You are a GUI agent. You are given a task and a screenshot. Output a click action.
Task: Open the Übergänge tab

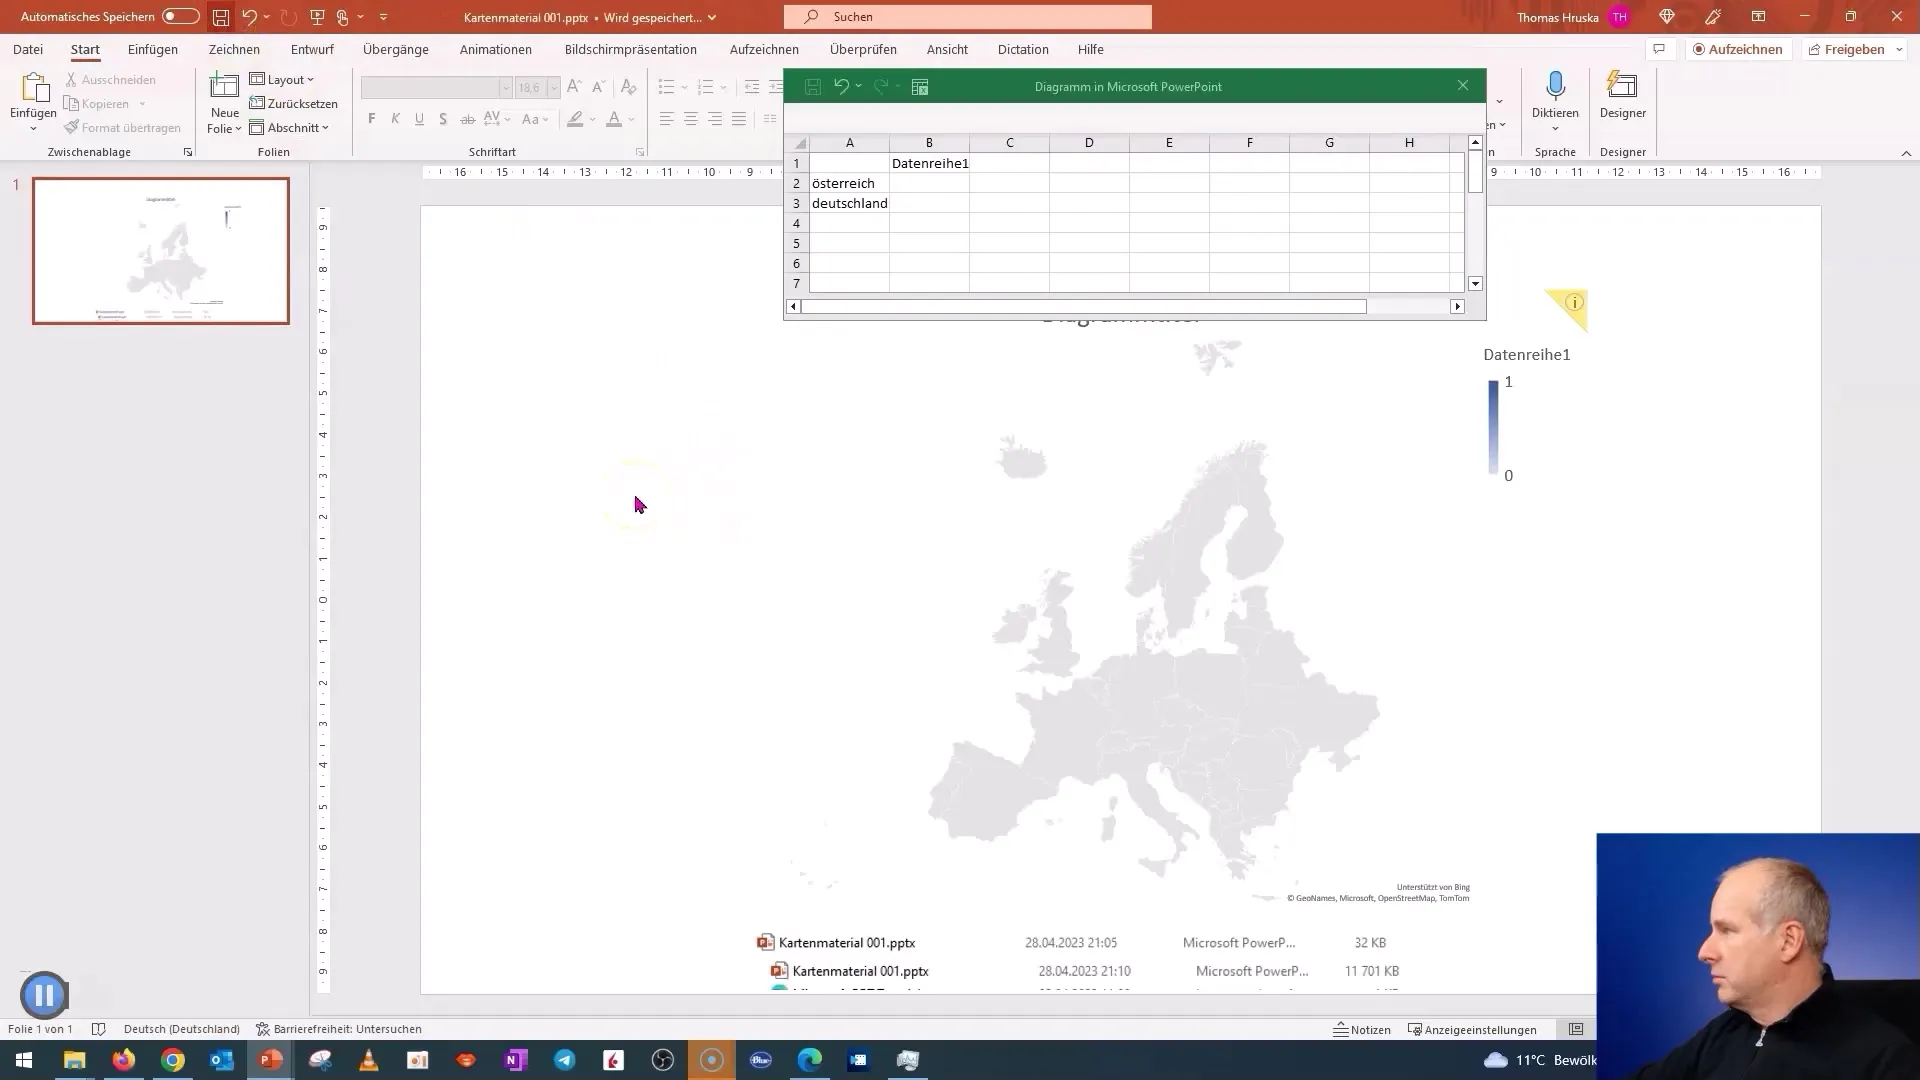(x=396, y=49)
